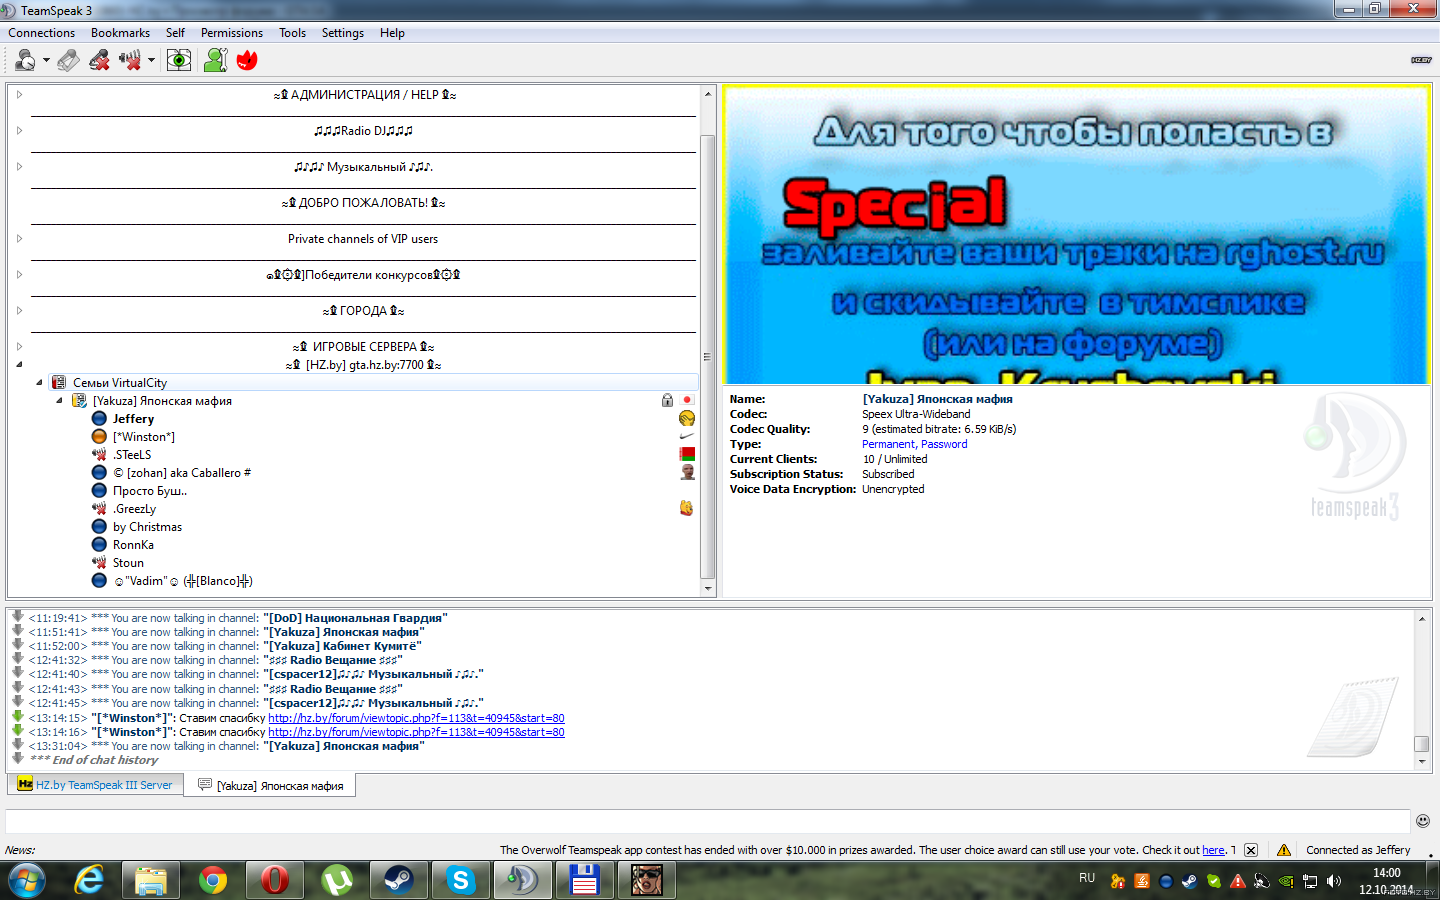
Task: Open the Bookmarks menu
Action: pyautogui.click(x=120, y=33)
